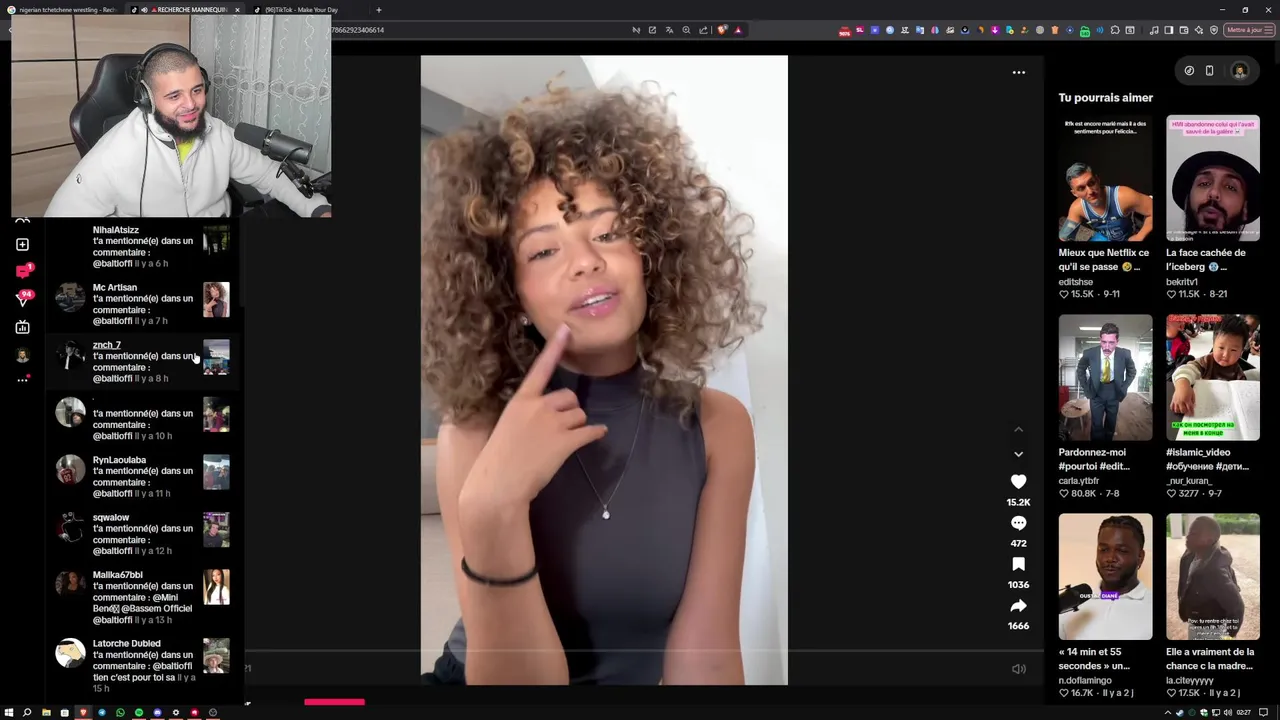The width and height of the screenshot is (1280, 720).
Task: Click the round coin icon at TikTok top right
Action: (1189, 71)
